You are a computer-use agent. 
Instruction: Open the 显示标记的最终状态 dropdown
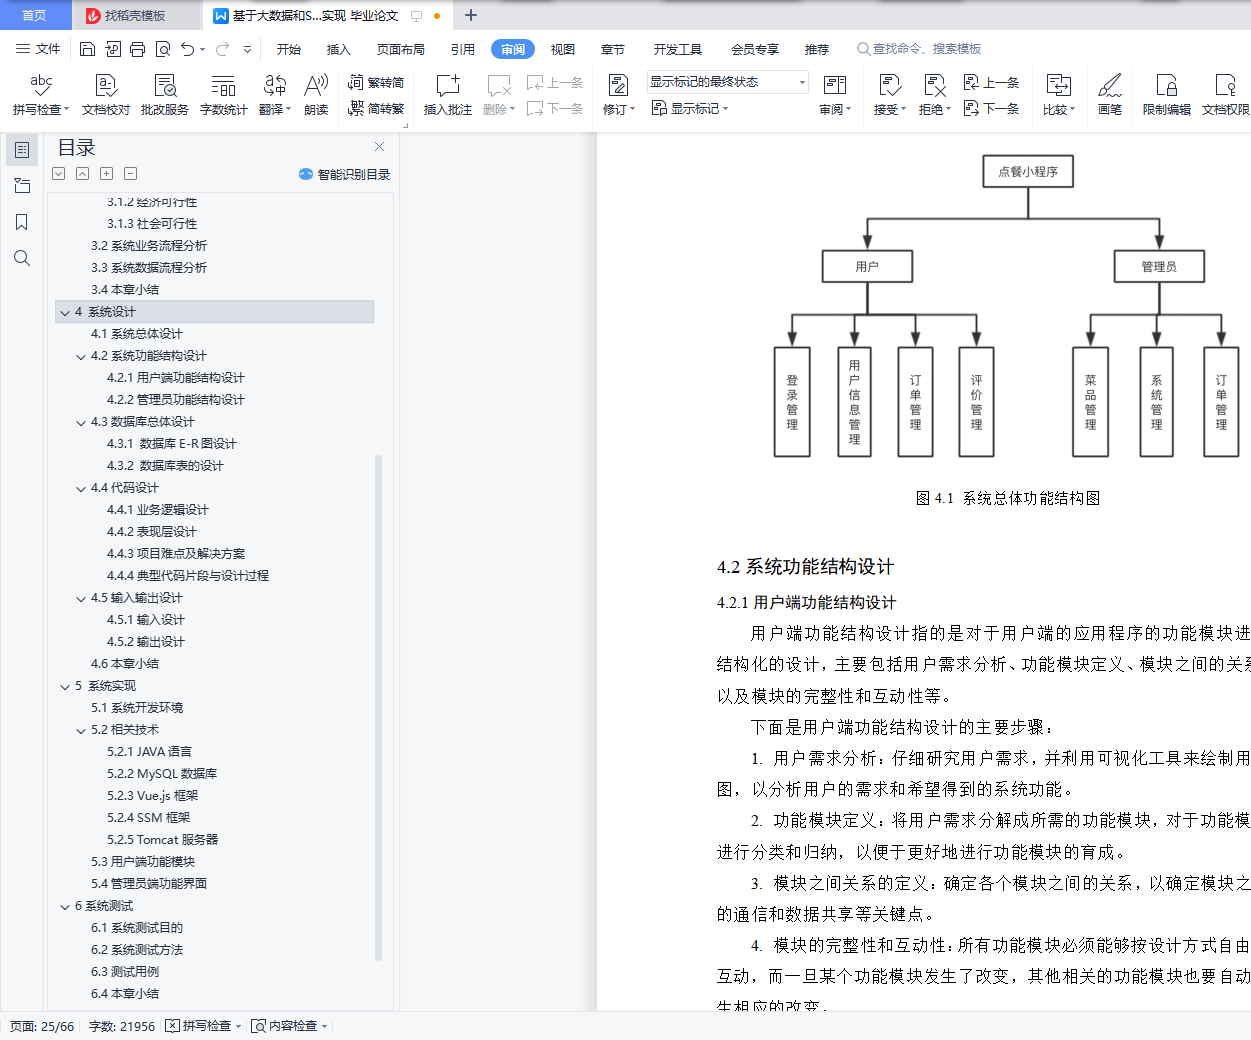click(x=727, y=82)
